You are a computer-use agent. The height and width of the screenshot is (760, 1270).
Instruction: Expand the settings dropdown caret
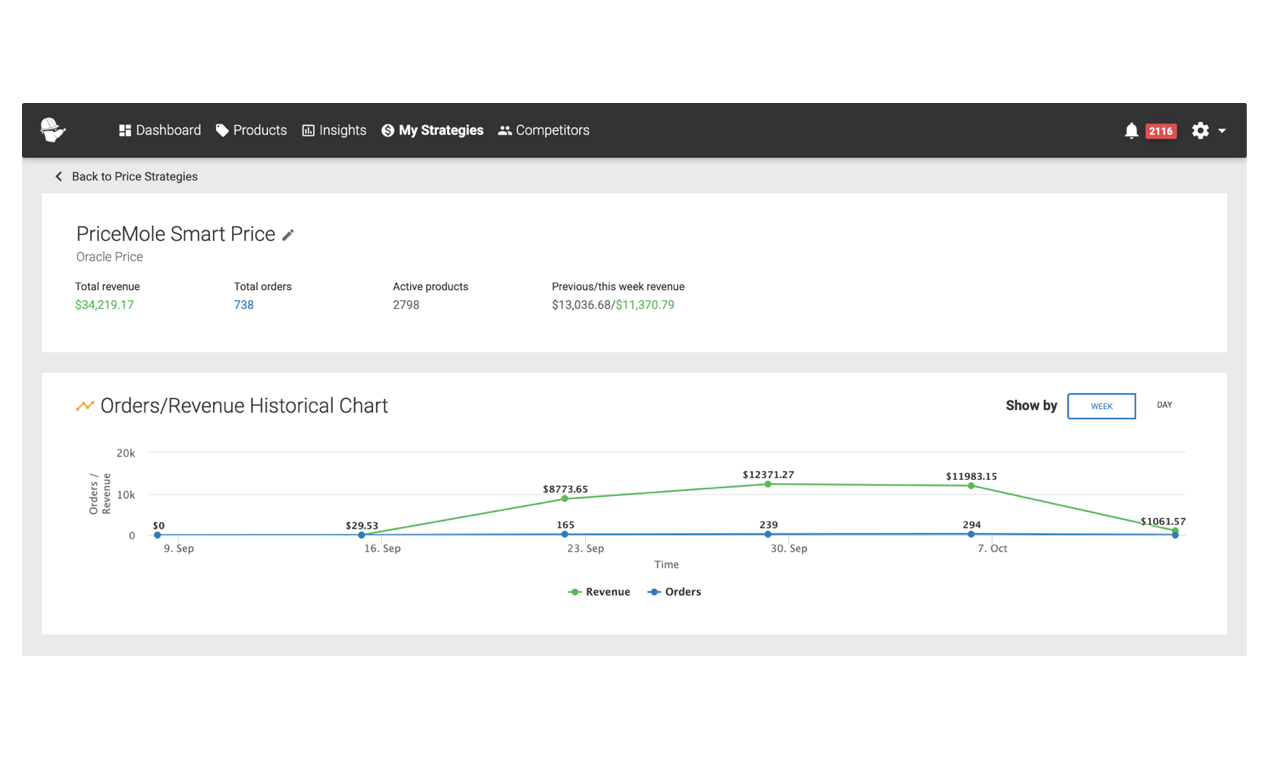point(1222,131)
